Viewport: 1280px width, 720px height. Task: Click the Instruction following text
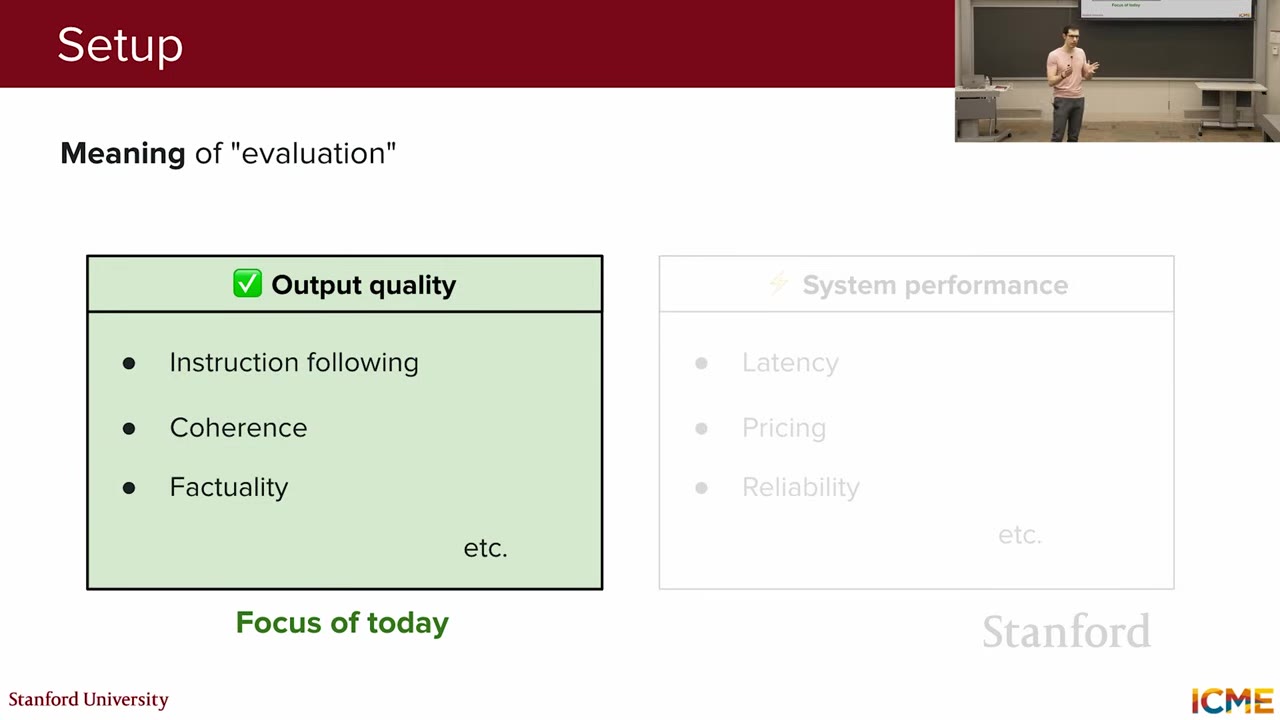pos(294,362)
